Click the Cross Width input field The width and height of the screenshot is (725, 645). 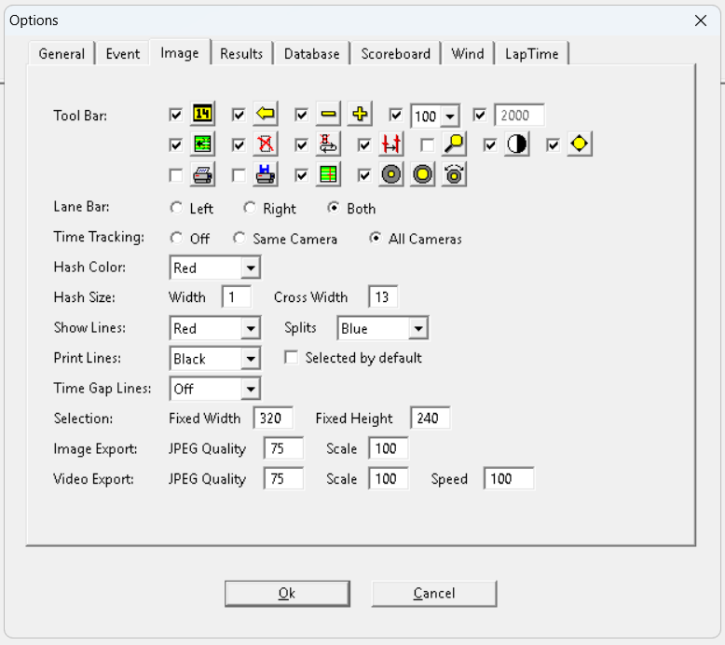(x=383, y=297)
